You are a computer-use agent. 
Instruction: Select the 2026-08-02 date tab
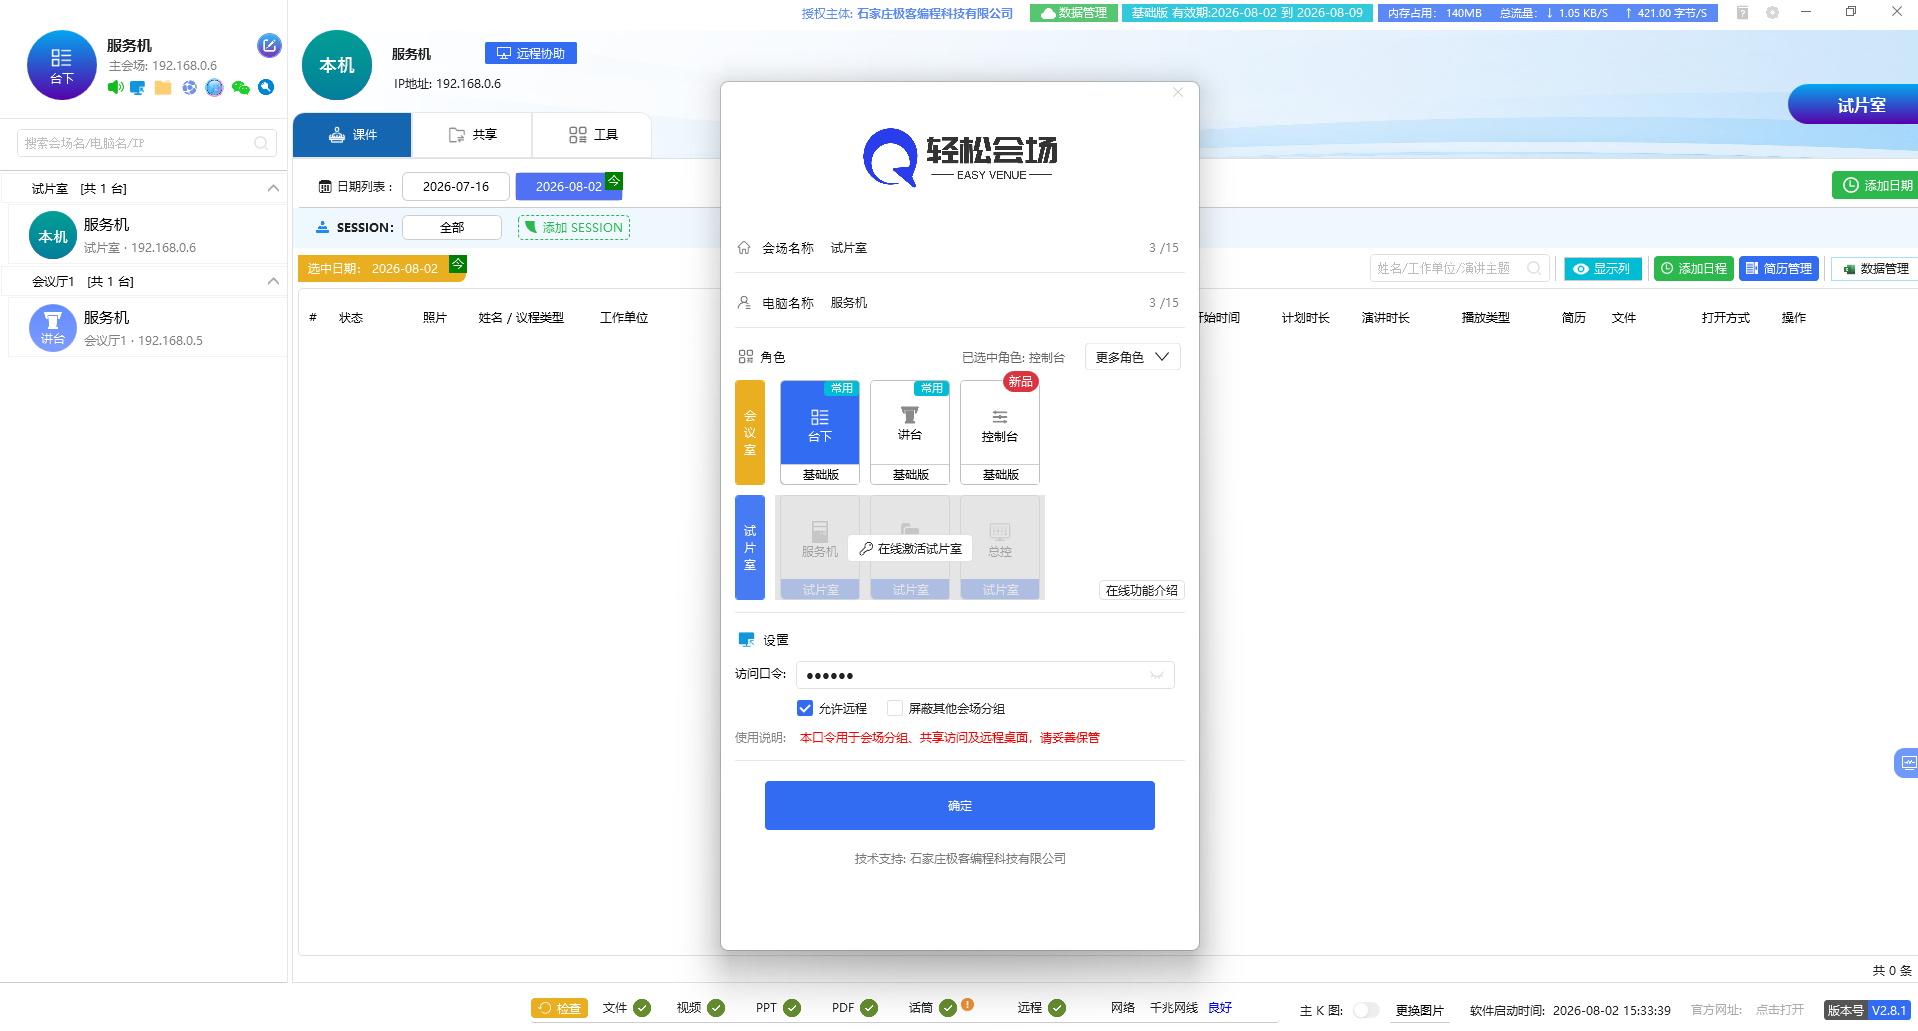[x=569, y=186]
